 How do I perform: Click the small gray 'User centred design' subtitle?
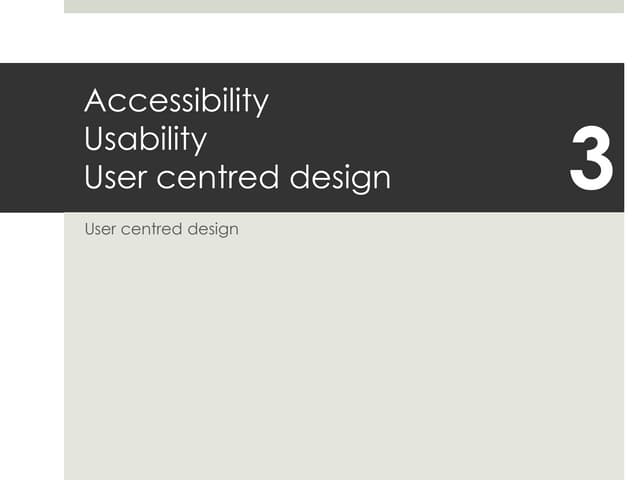(161, 229)
